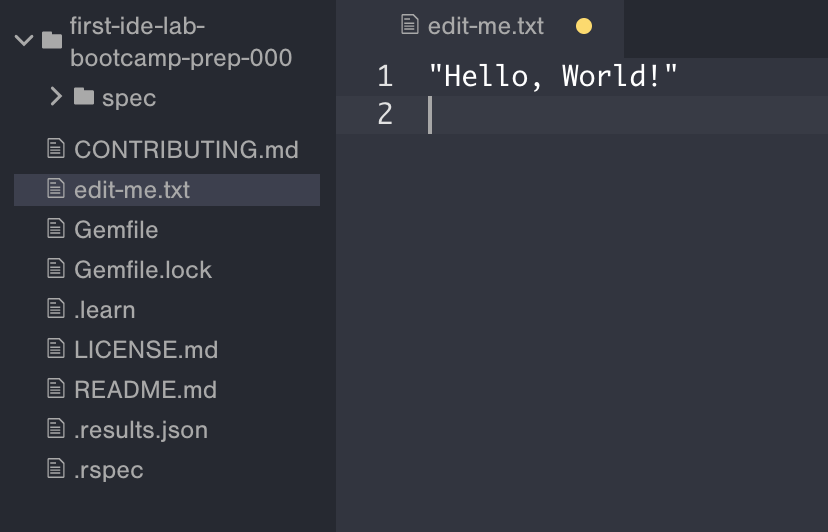
Task: Click the file icon beside .results.json
Action: pos(56,430)
